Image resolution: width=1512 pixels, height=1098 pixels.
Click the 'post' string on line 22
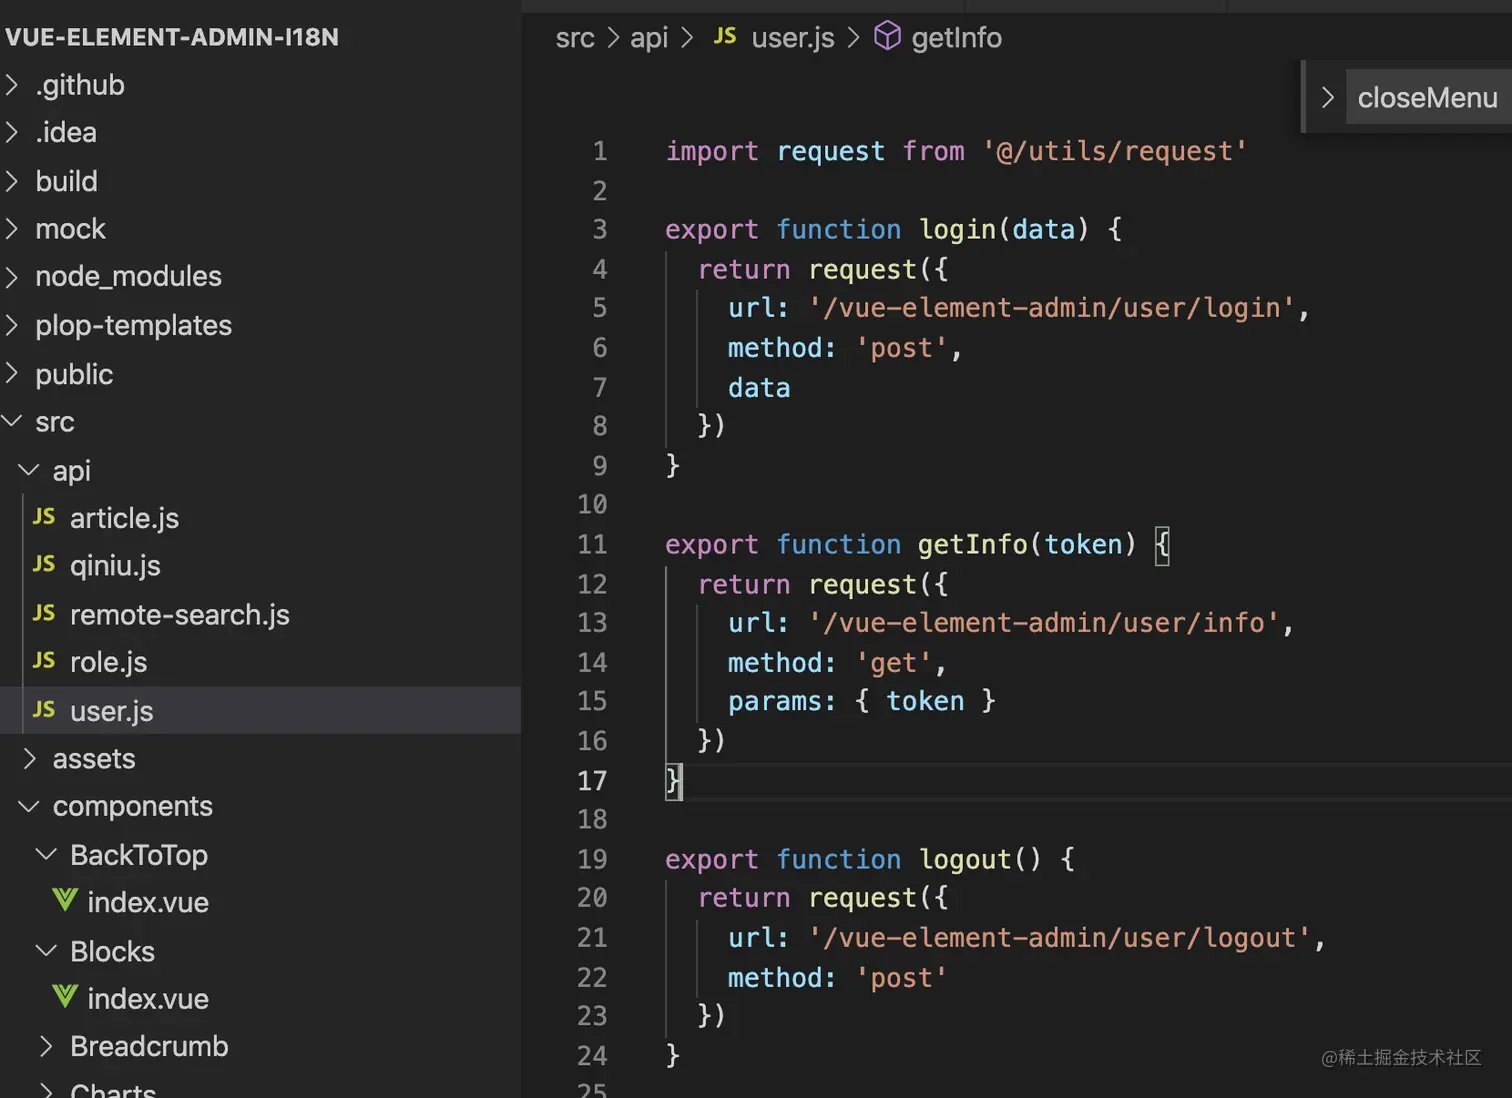click(901, 978)
